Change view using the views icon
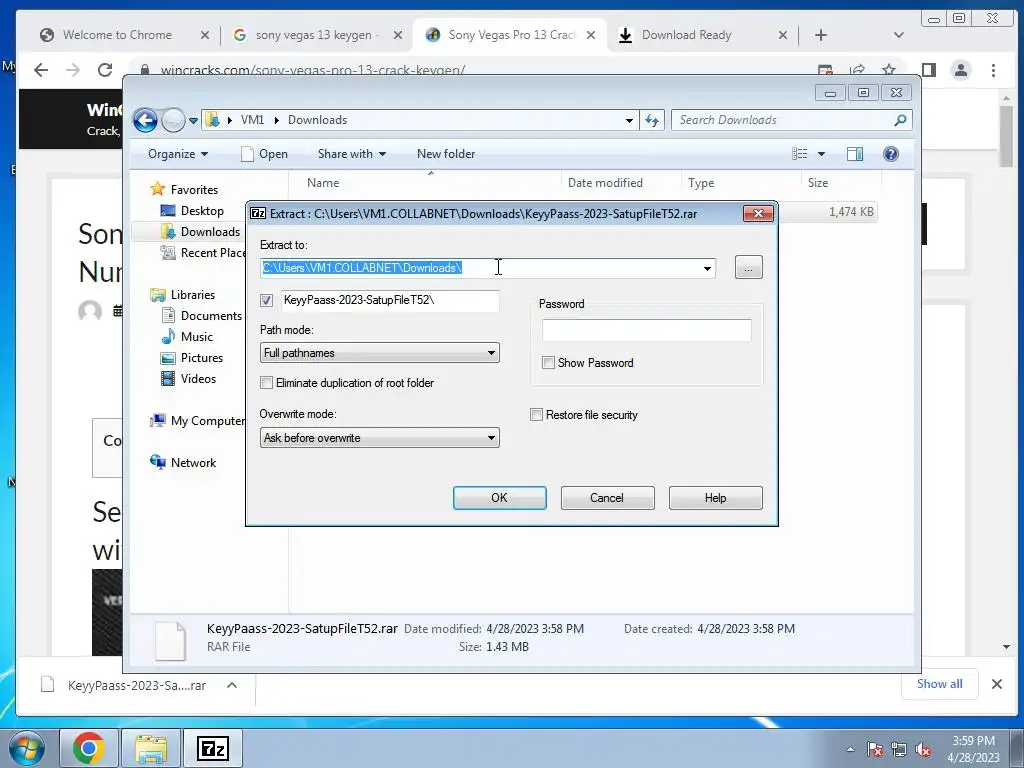 799,153
